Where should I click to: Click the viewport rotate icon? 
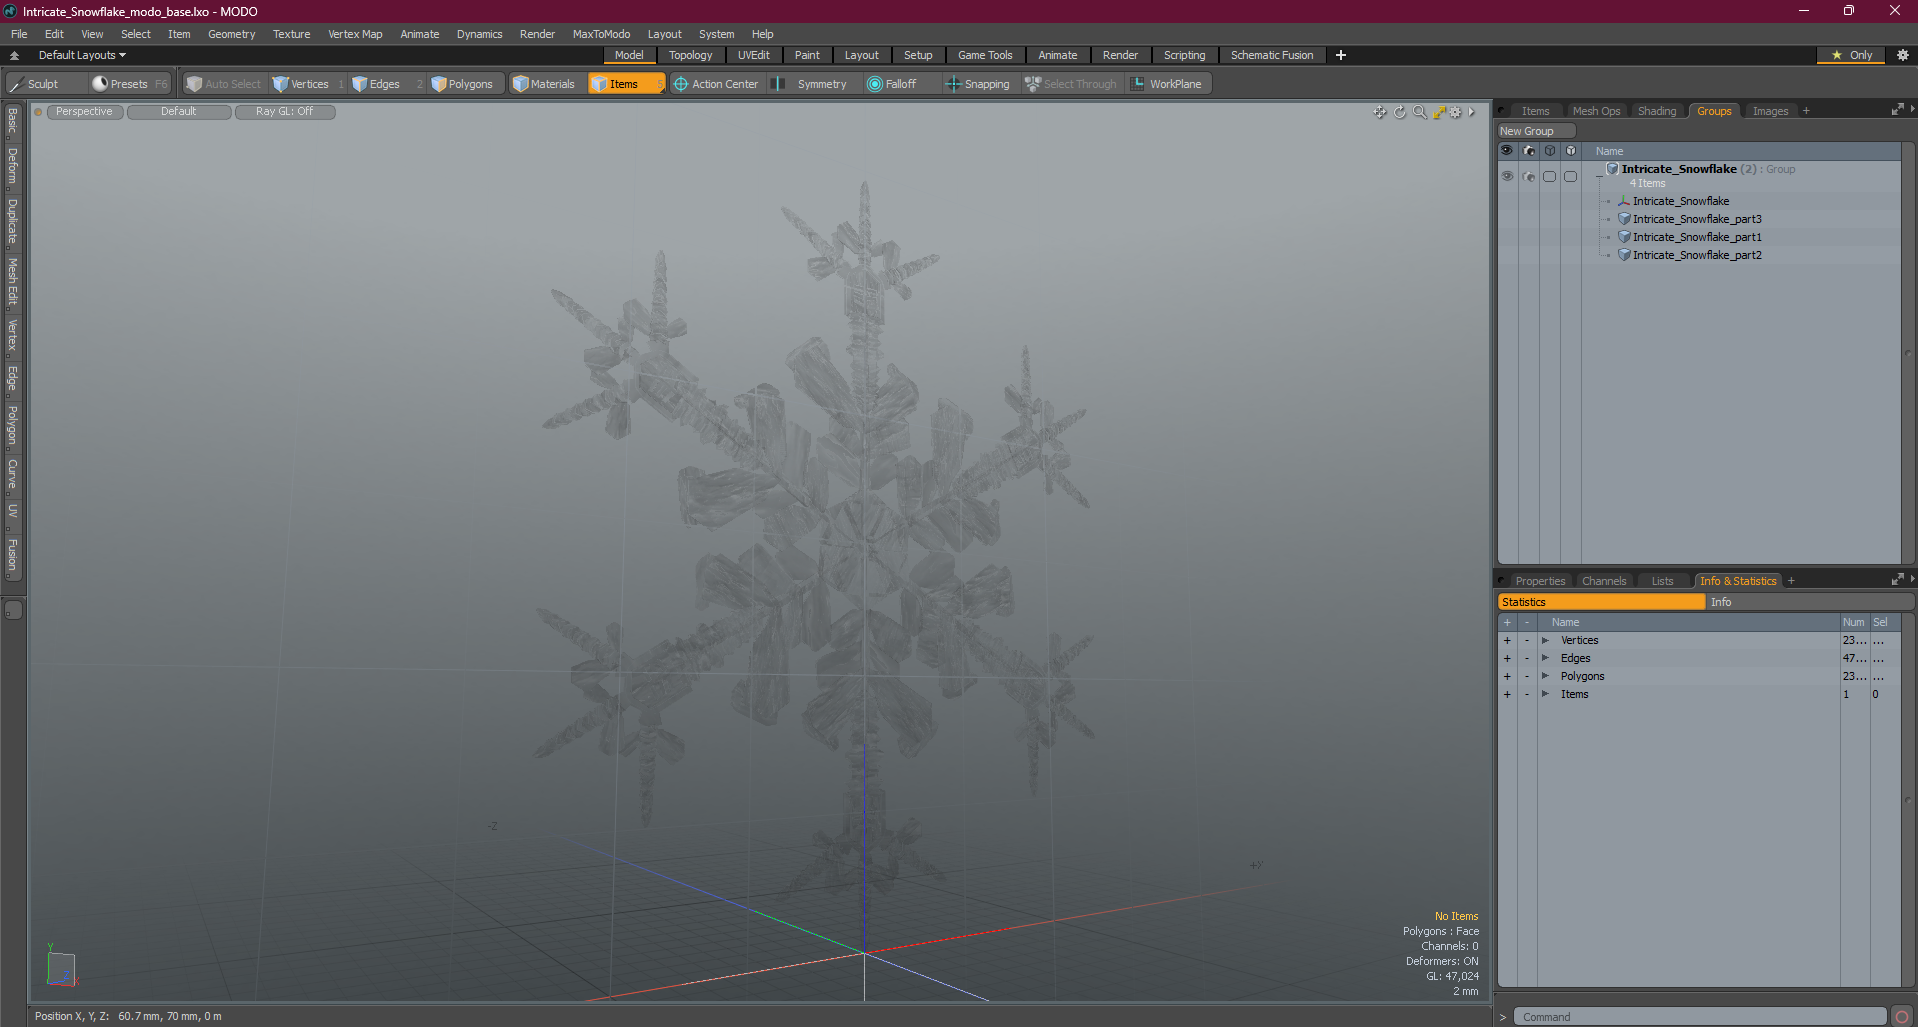coord(1400,112)
